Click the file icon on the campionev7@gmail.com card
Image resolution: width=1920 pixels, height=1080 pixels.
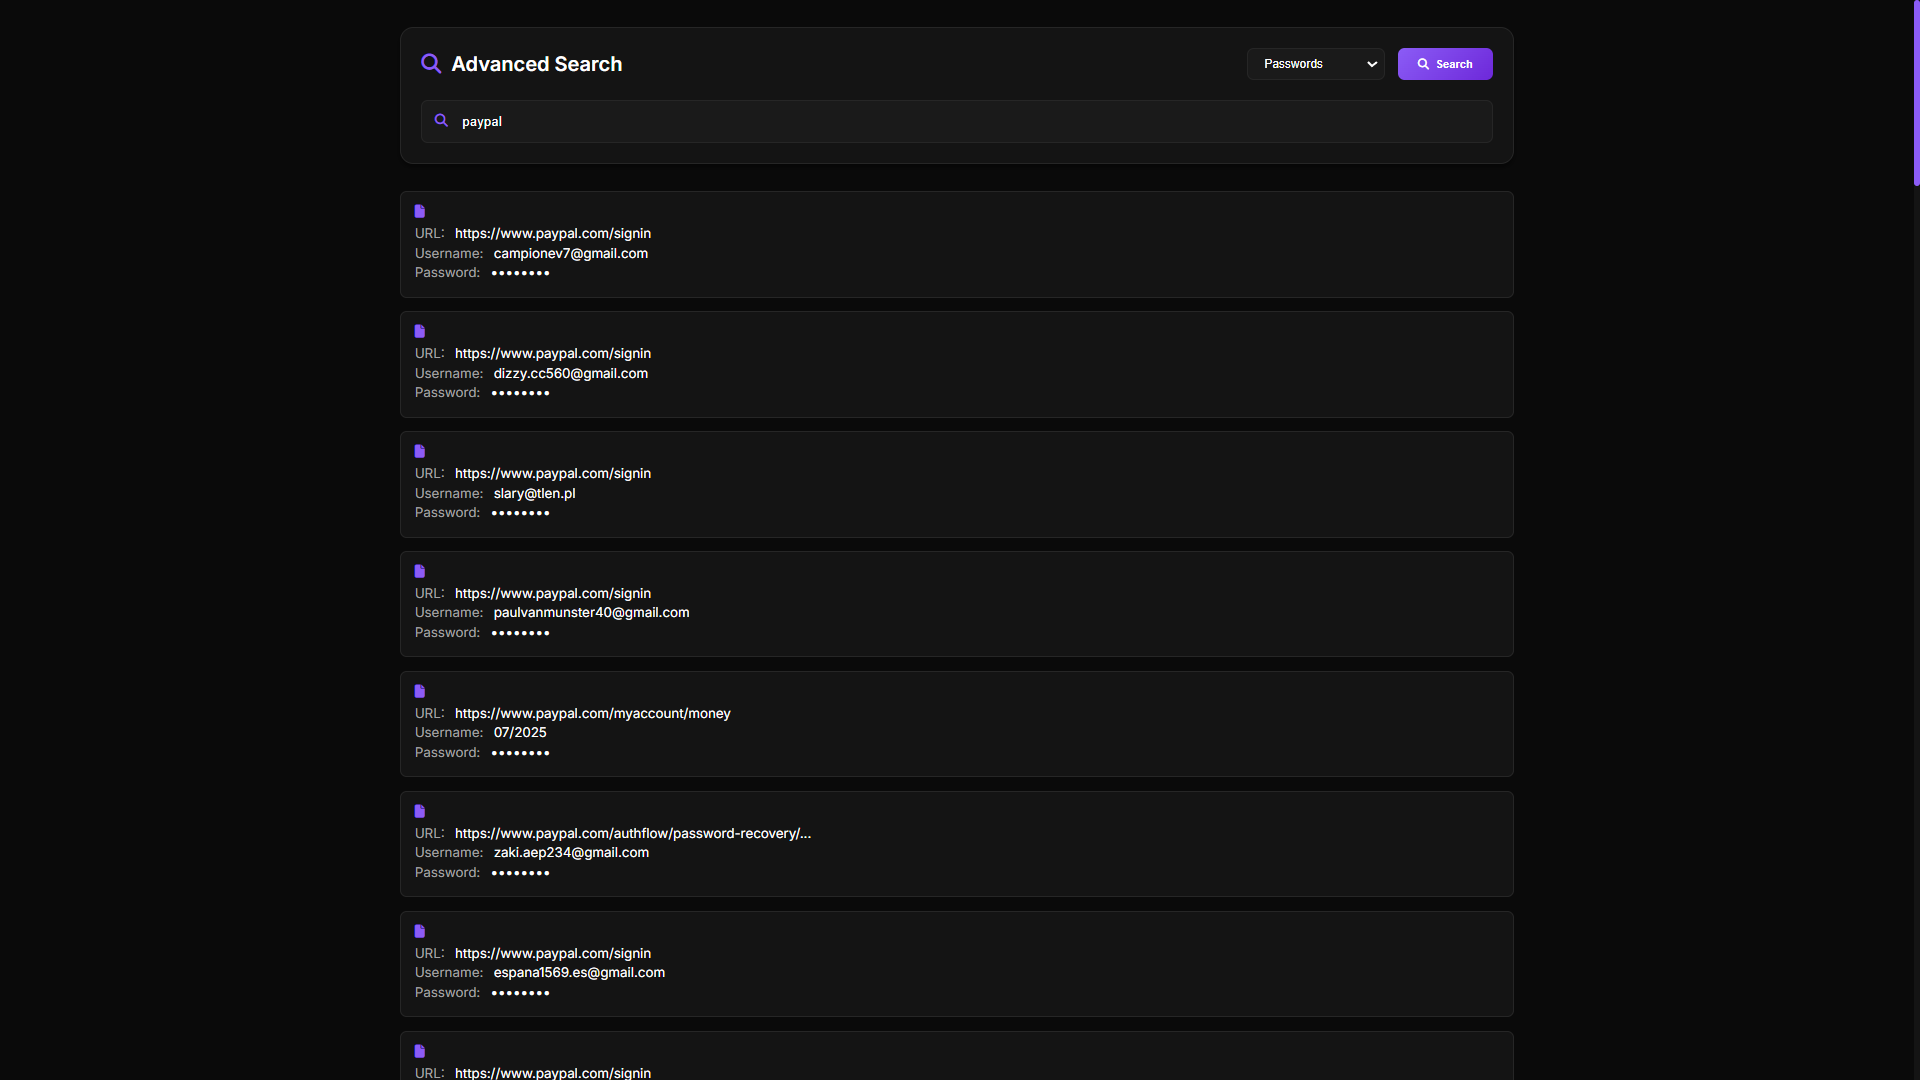(420, 211)
